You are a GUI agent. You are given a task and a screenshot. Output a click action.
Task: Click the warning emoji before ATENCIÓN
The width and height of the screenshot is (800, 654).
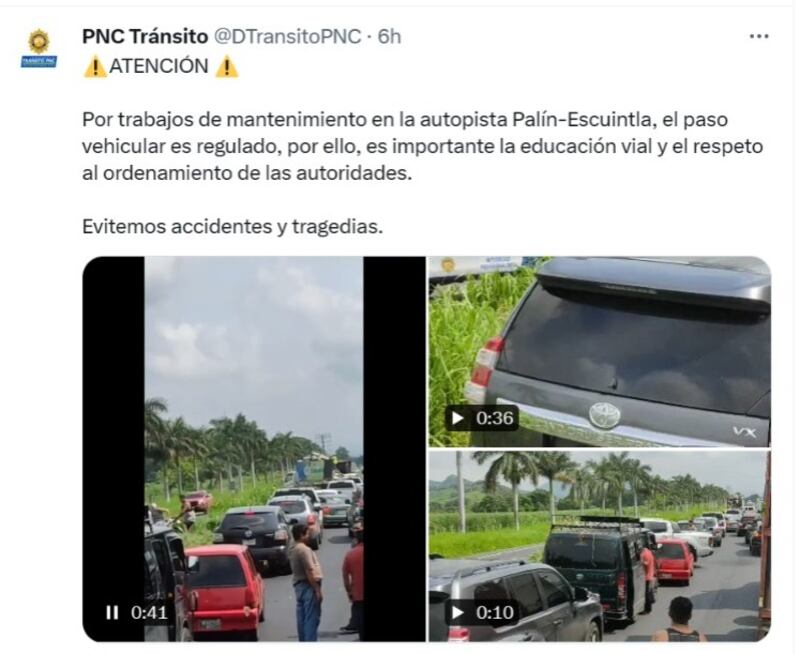[x=95, y=67]
